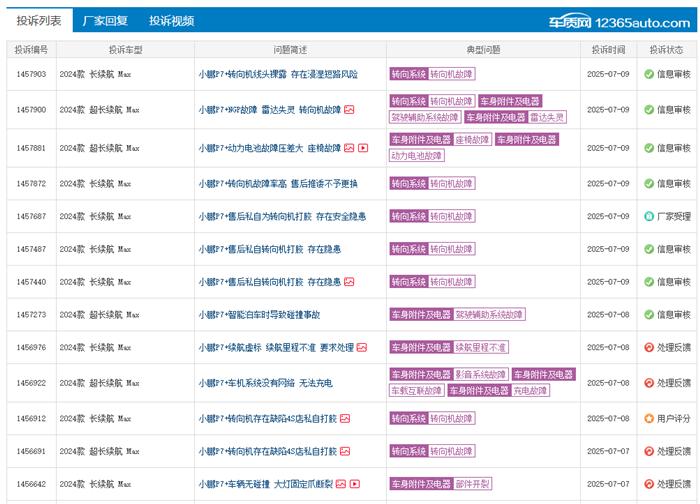The height and width of the screenshot is (504, 700).
Task: Click the 投诉状态 column header
Action: pos(667,50)
